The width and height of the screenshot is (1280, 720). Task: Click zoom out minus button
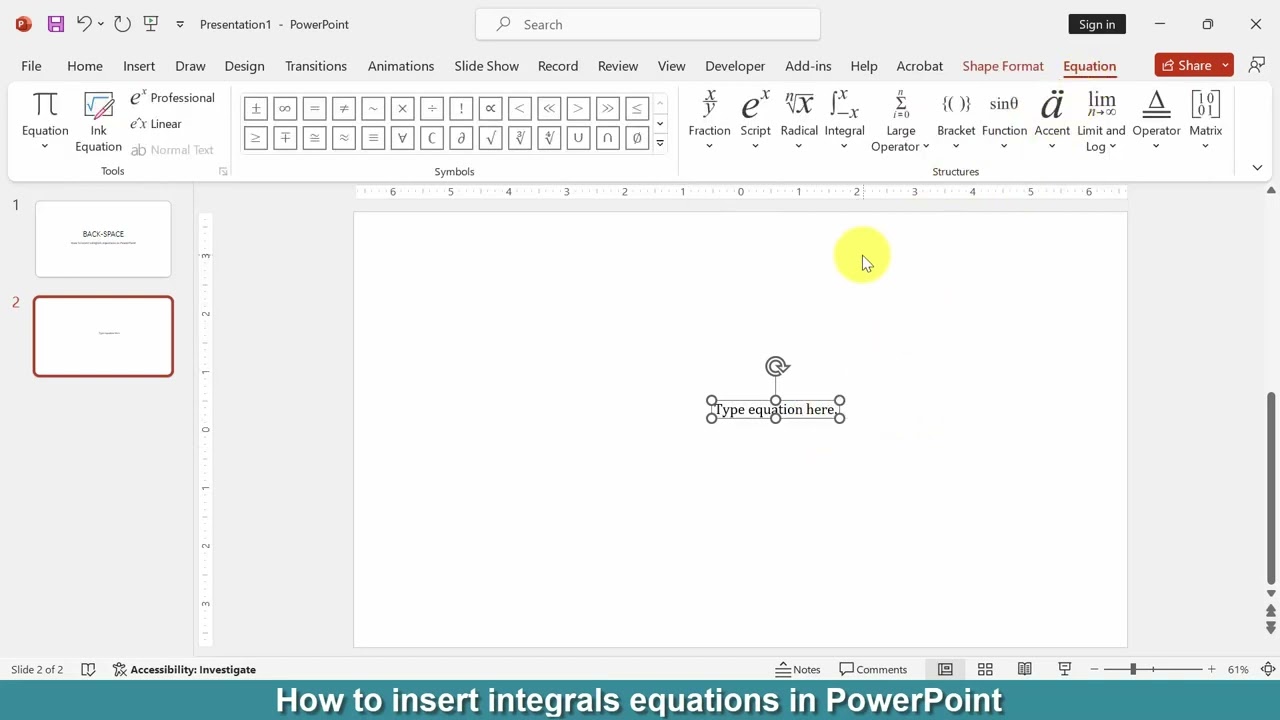point(1094,669)
